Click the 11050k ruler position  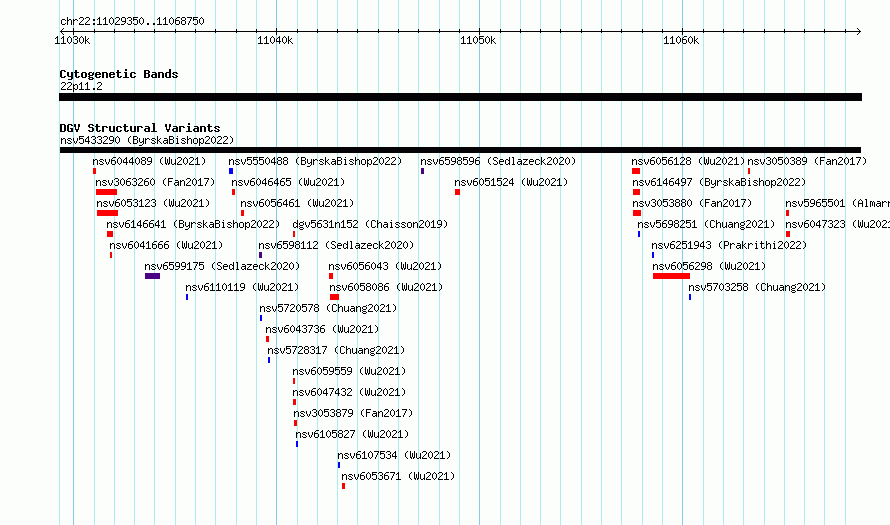[478, 40]
